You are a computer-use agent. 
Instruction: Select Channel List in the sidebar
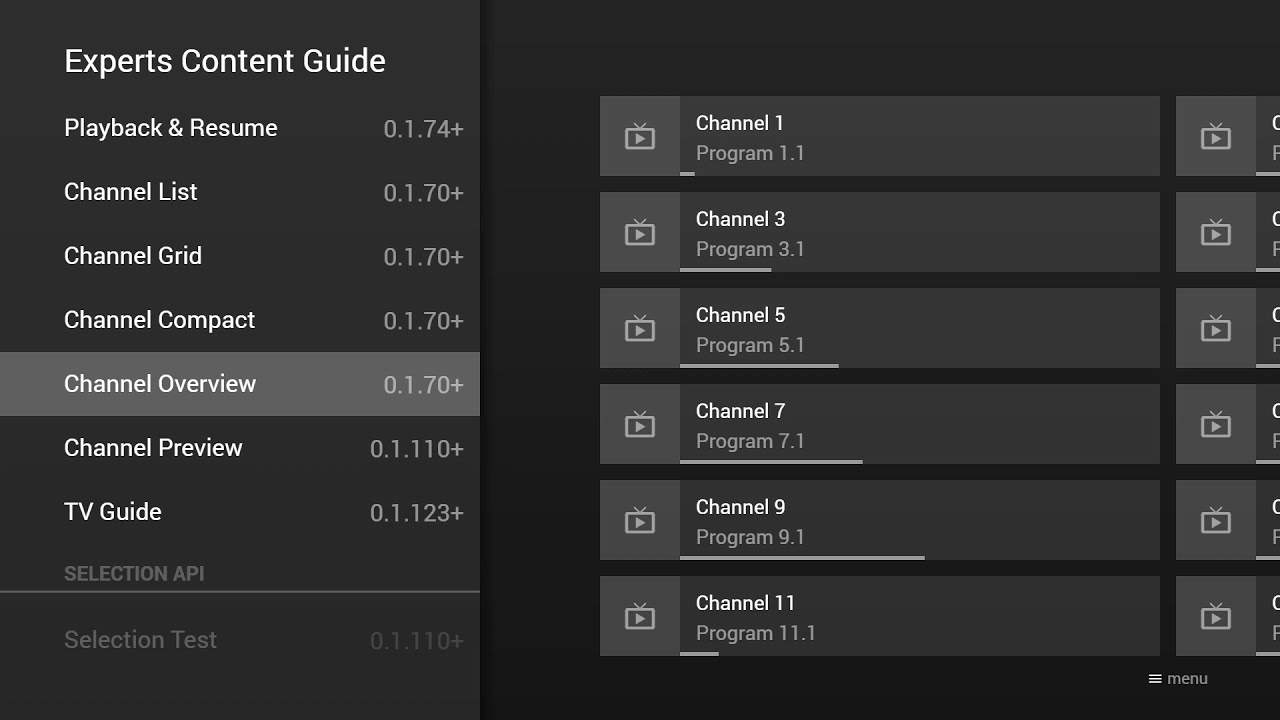(x=240, y=192)
